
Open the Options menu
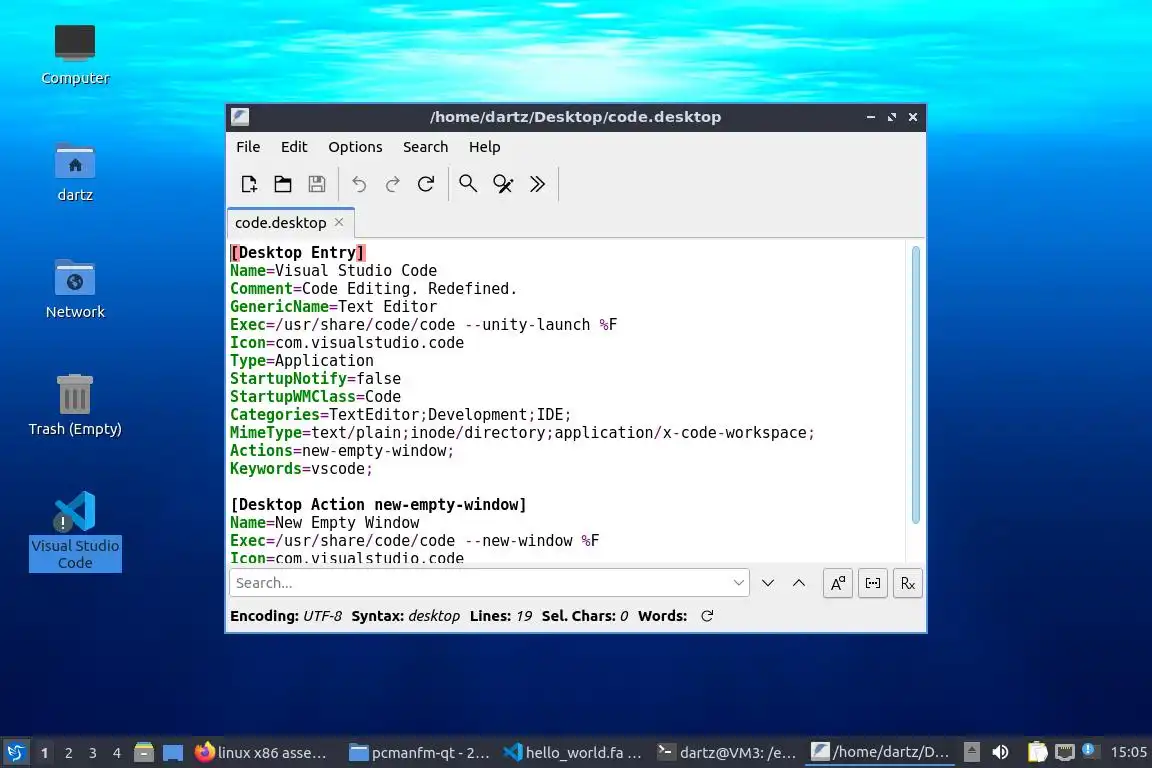point(355,147)
